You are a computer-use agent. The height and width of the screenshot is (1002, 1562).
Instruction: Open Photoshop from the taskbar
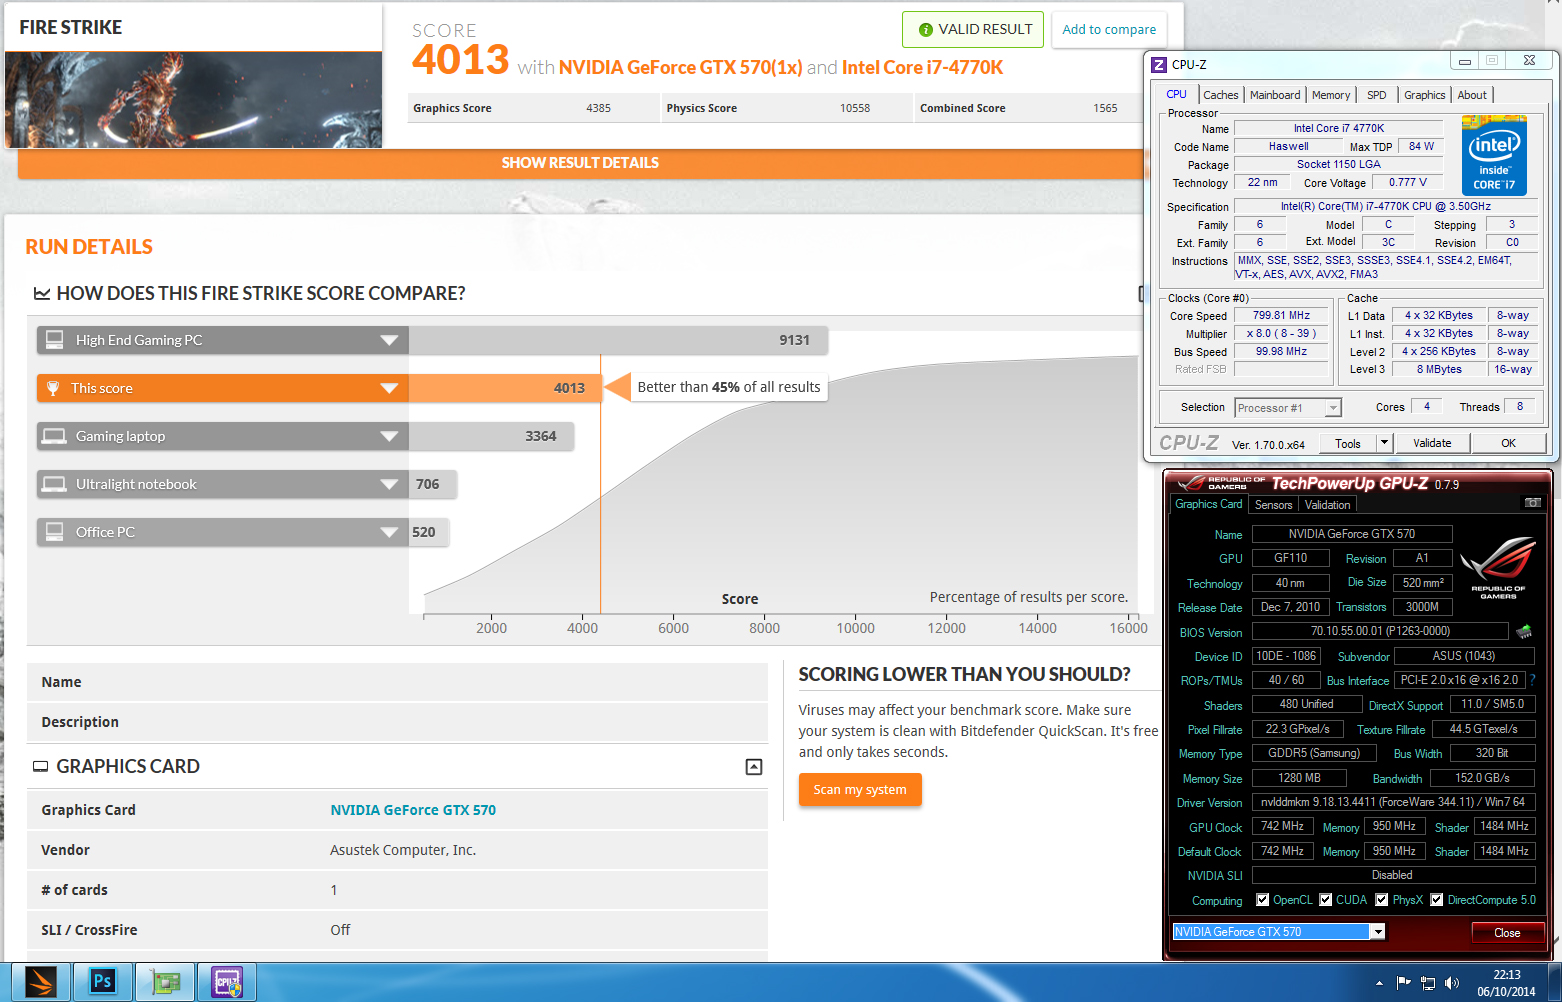coord(102,982)
